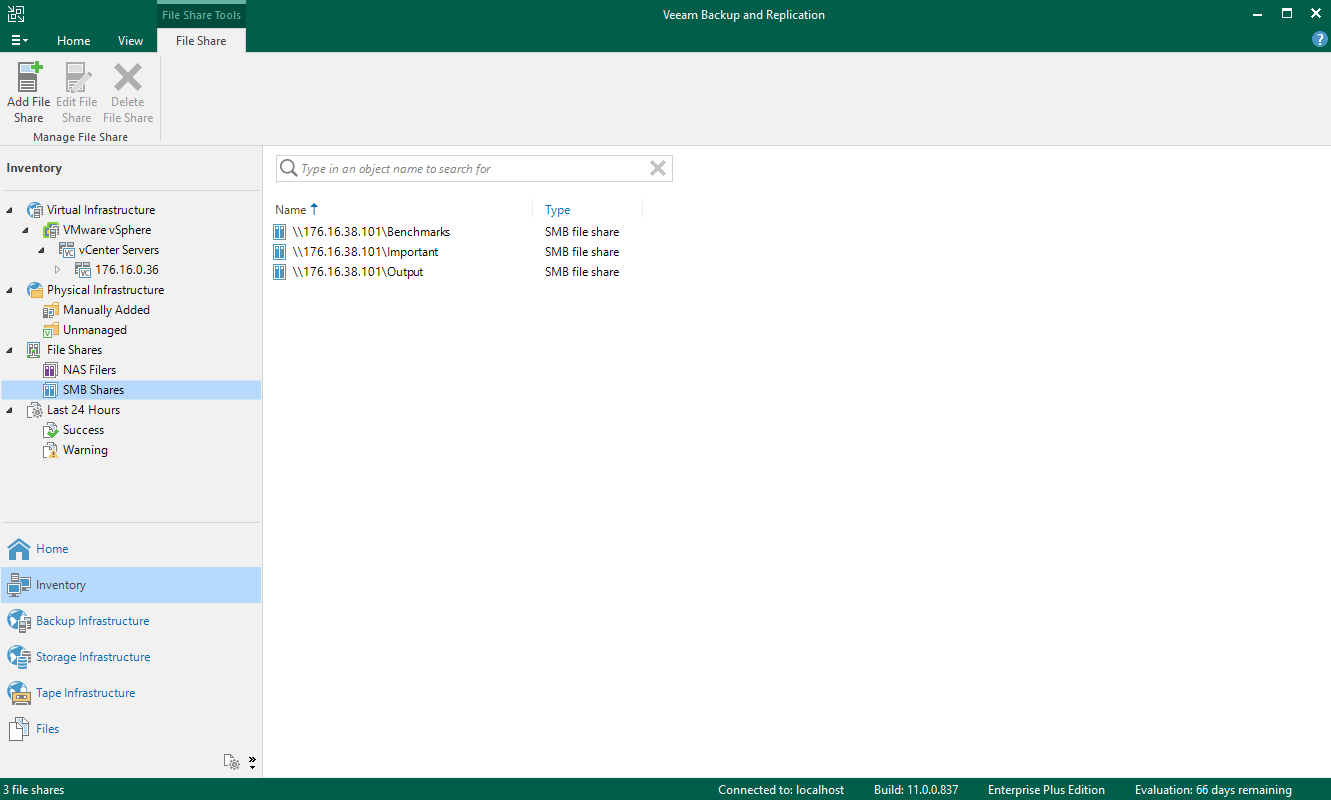
Task: Select \\176.16.38.101\Output row text
Action: click(358, 272)
